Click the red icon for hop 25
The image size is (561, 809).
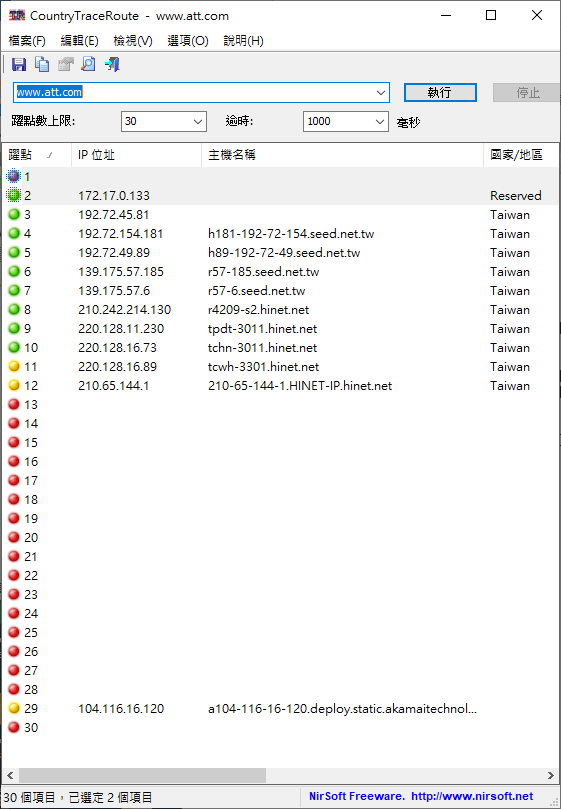pyautogui.click(x=14, y=632)
